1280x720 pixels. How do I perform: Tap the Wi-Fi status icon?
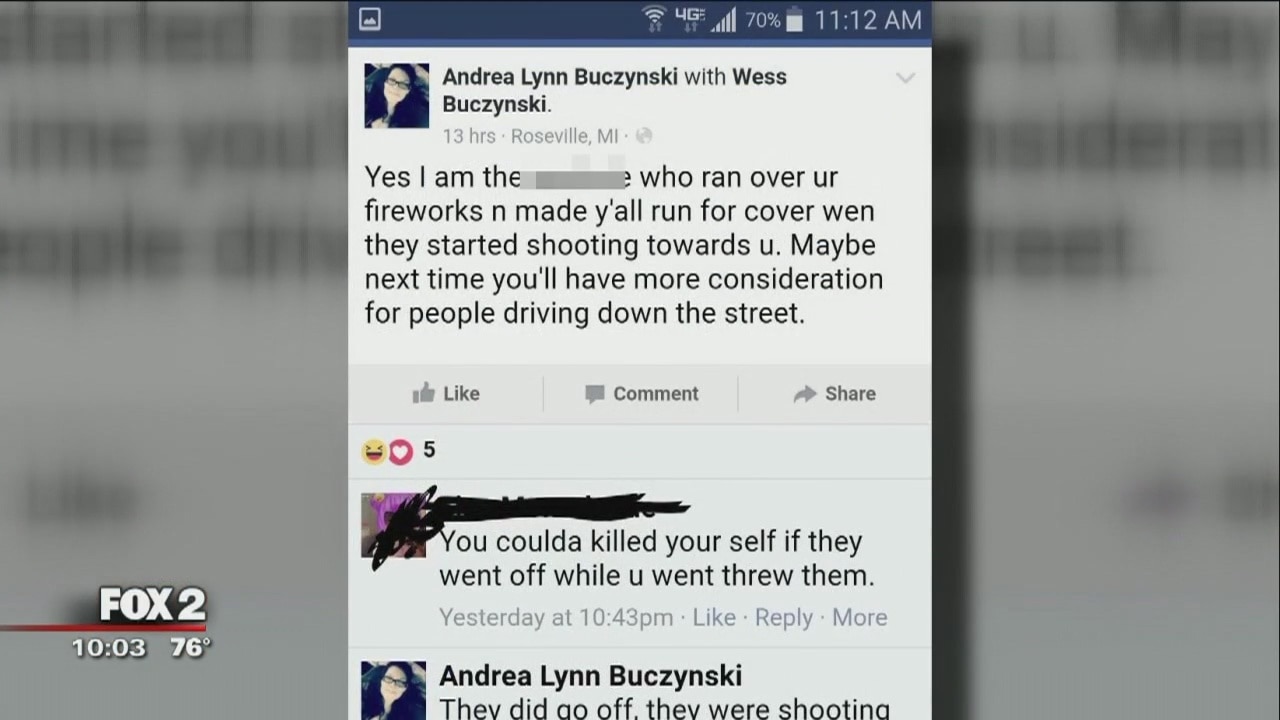[654, 19]
